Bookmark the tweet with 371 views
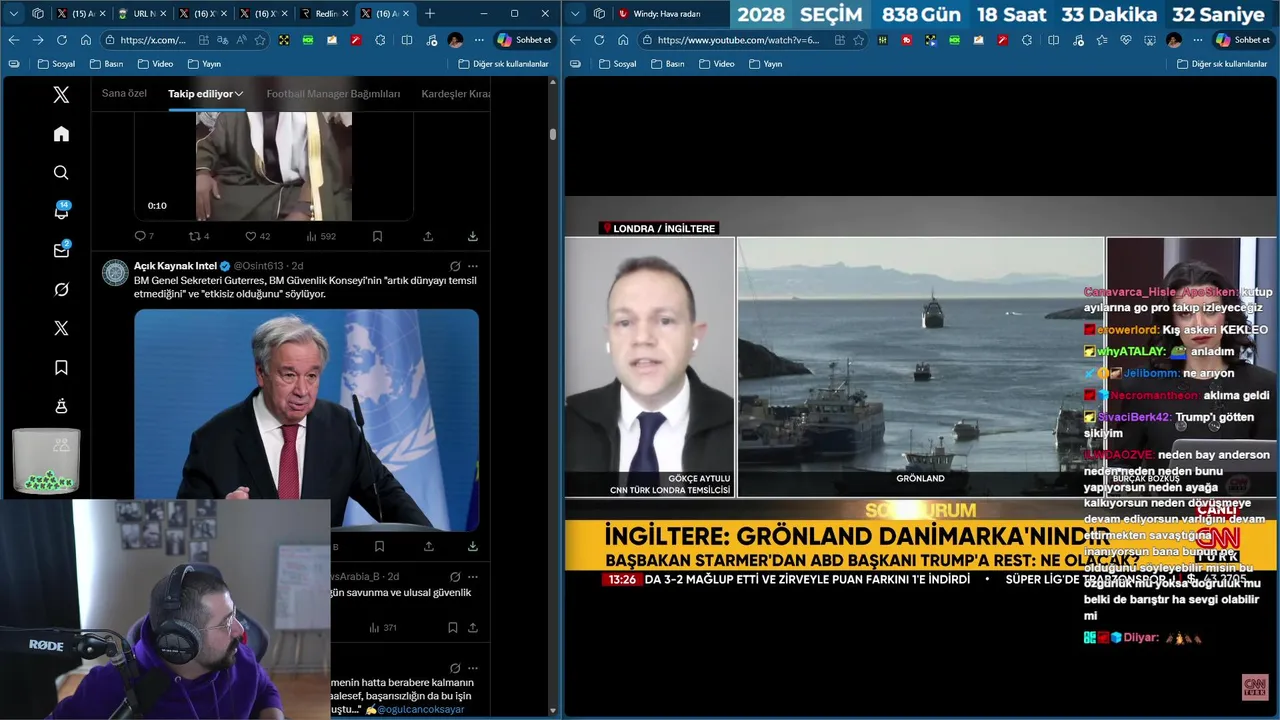The width and height of the screenshot is (1280, 720). (452, 628)
